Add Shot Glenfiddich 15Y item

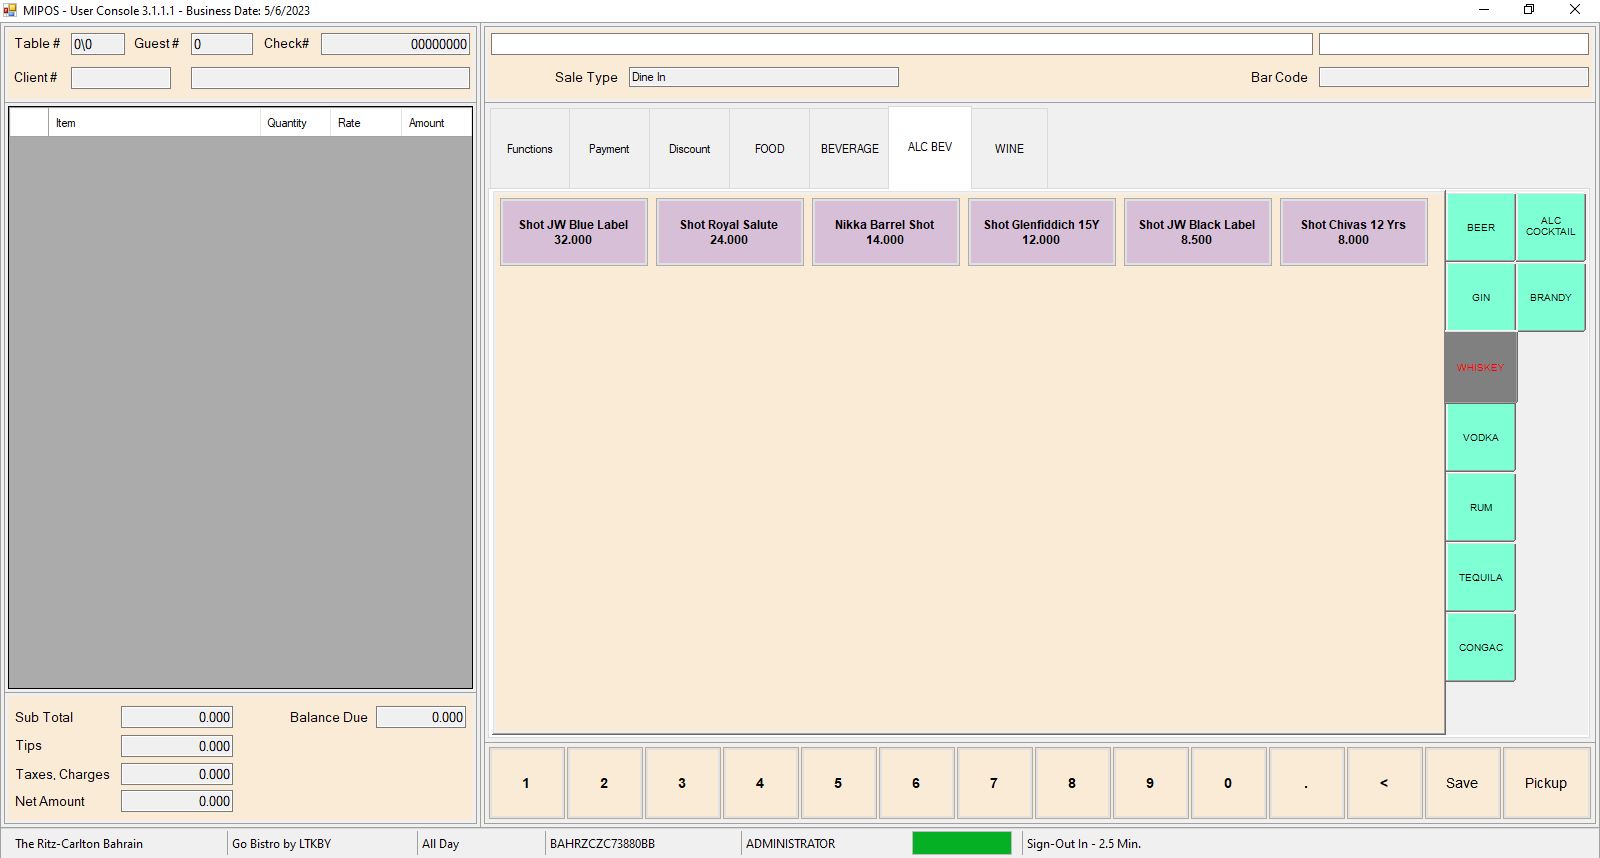1041,232
